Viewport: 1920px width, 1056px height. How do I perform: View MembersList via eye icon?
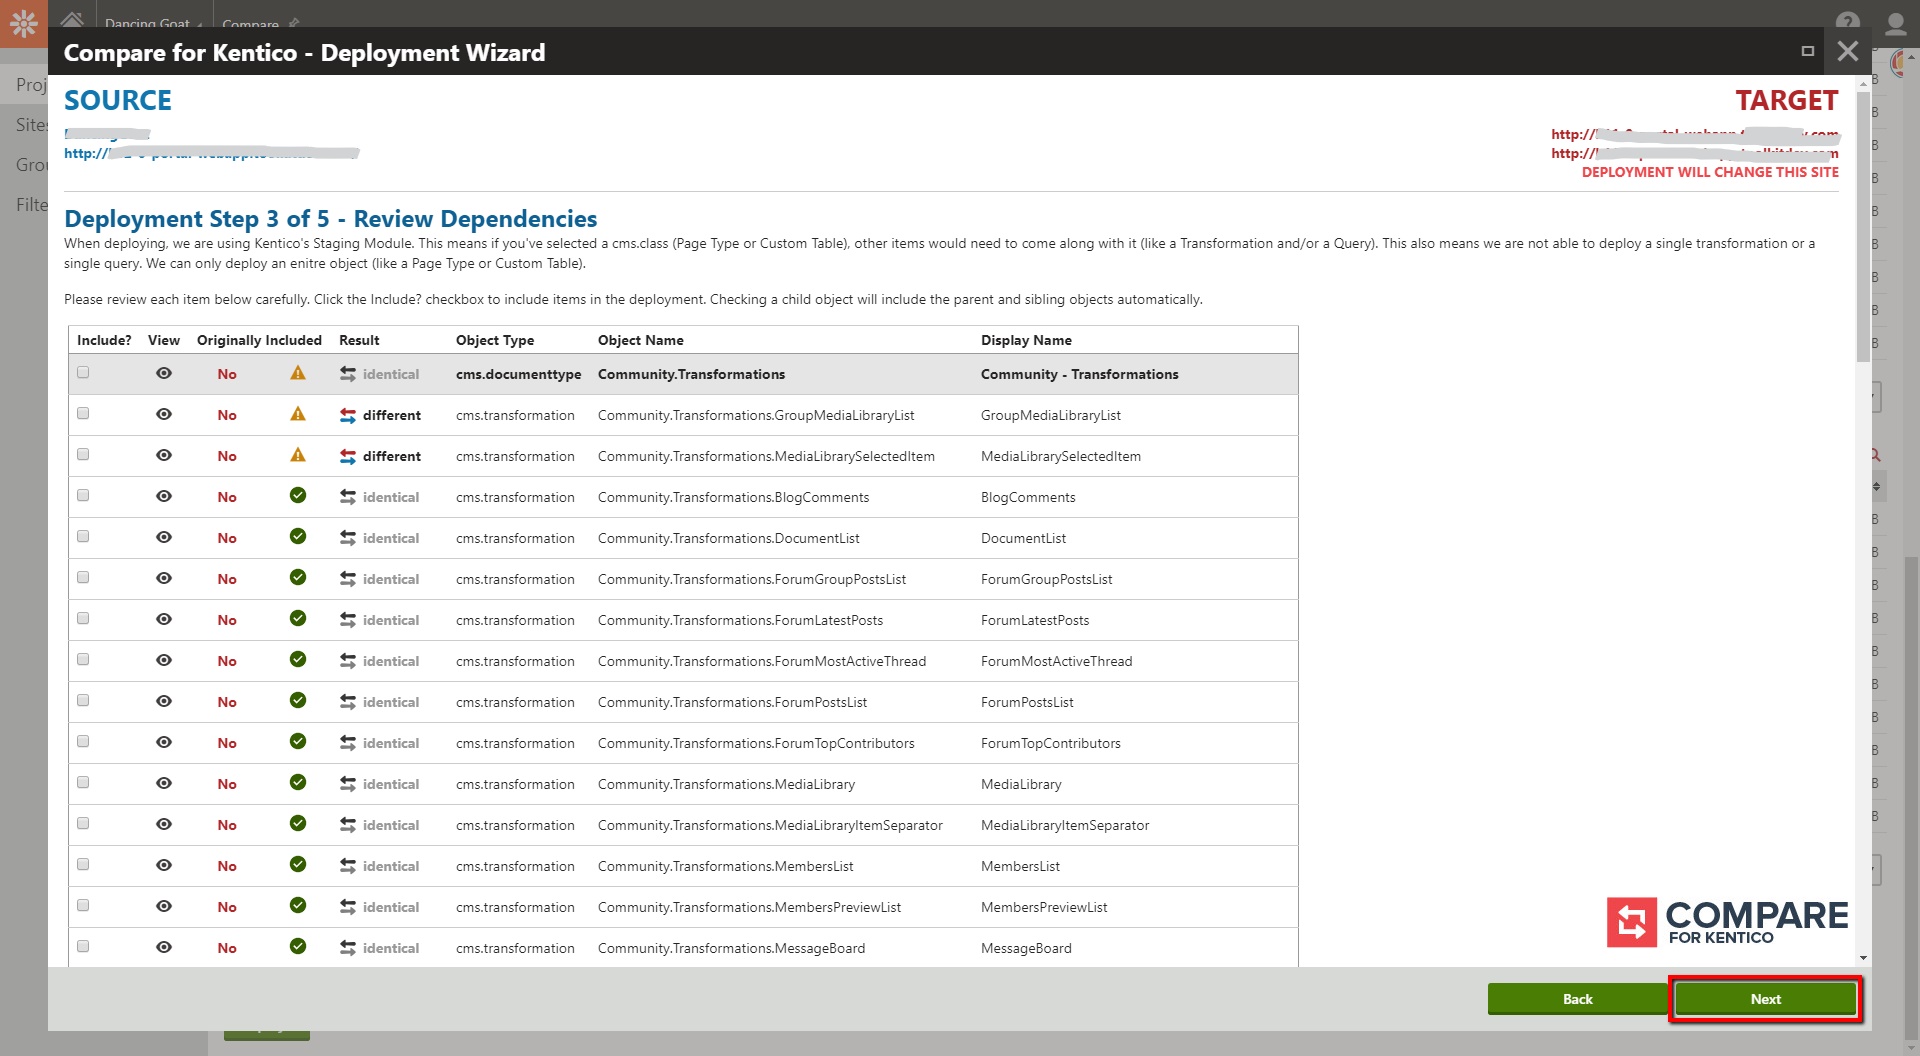(x=164, y=865)
